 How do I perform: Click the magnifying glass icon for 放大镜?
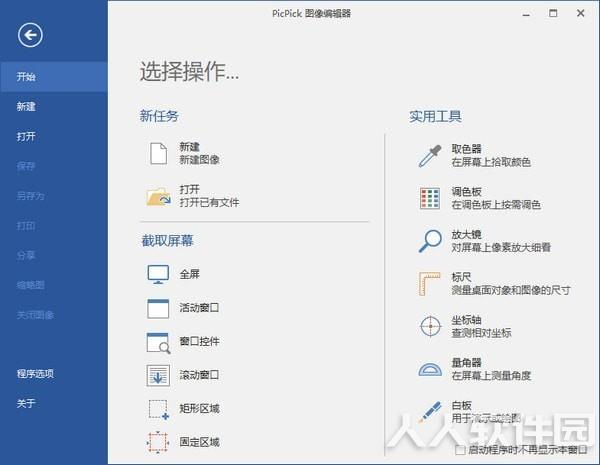tap(430, 241)
